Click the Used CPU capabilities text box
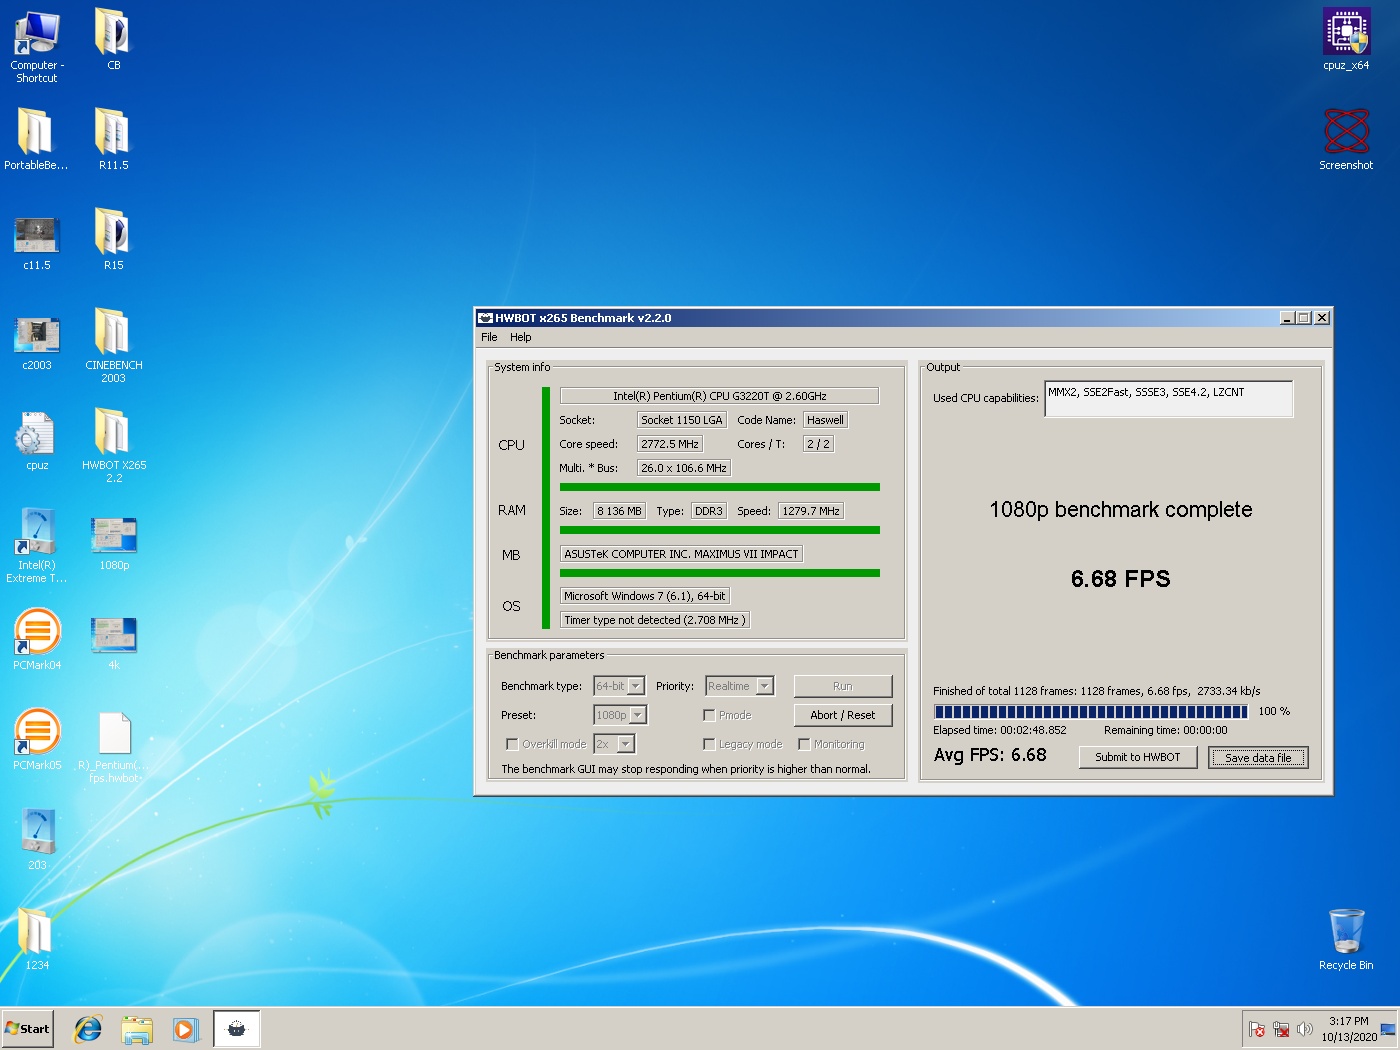This screenshot has height=1050, width=1400. tap(1168, 398)
